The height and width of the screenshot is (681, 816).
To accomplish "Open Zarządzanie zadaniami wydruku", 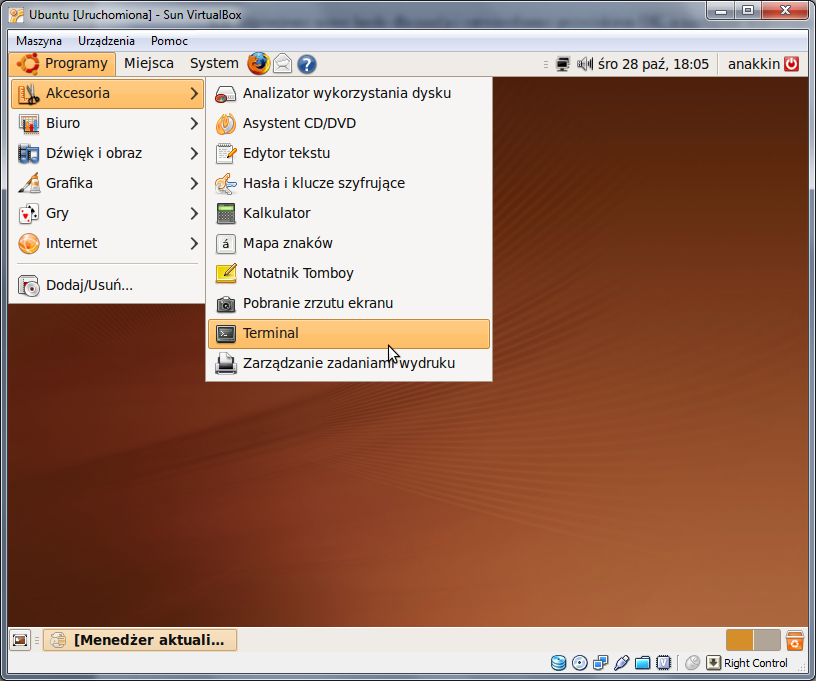I will pyautogui.click(x=349, y=363).
